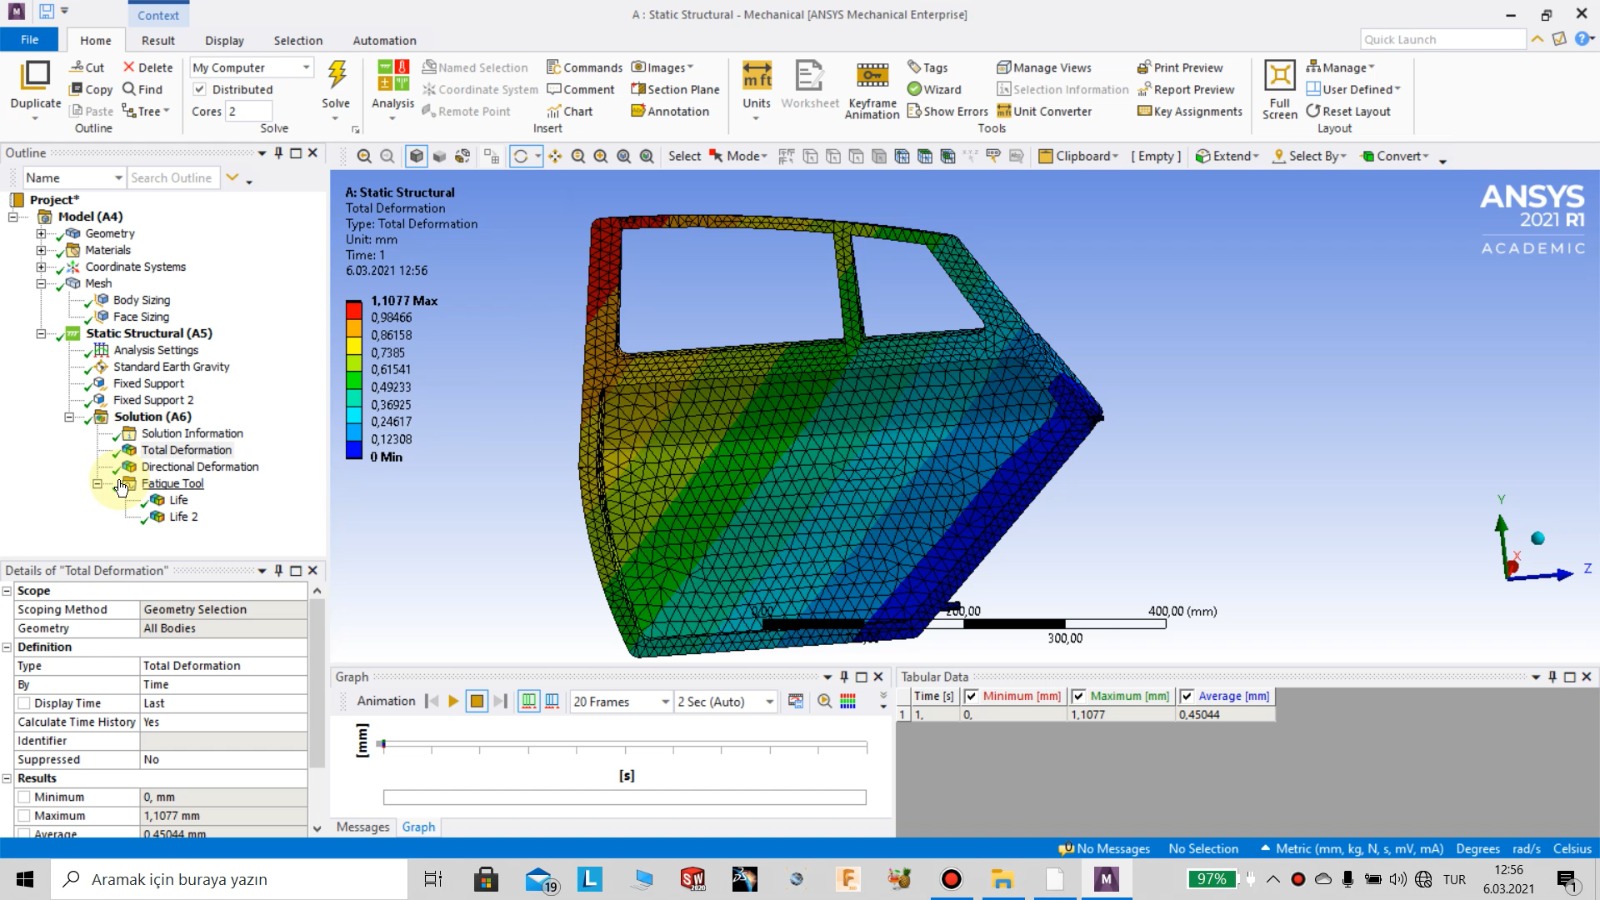Check the Maximum result parameter checkbox
The image size is (1600, 900).
(x=24, y=816)
